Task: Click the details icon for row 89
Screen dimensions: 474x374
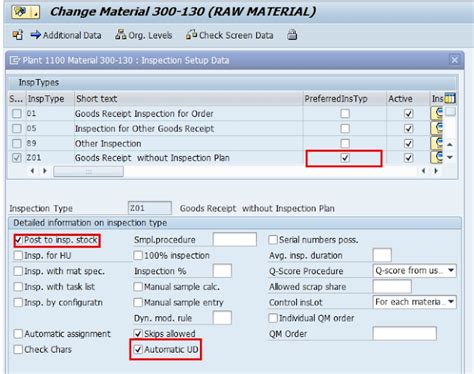Action: tap(437, 143)
